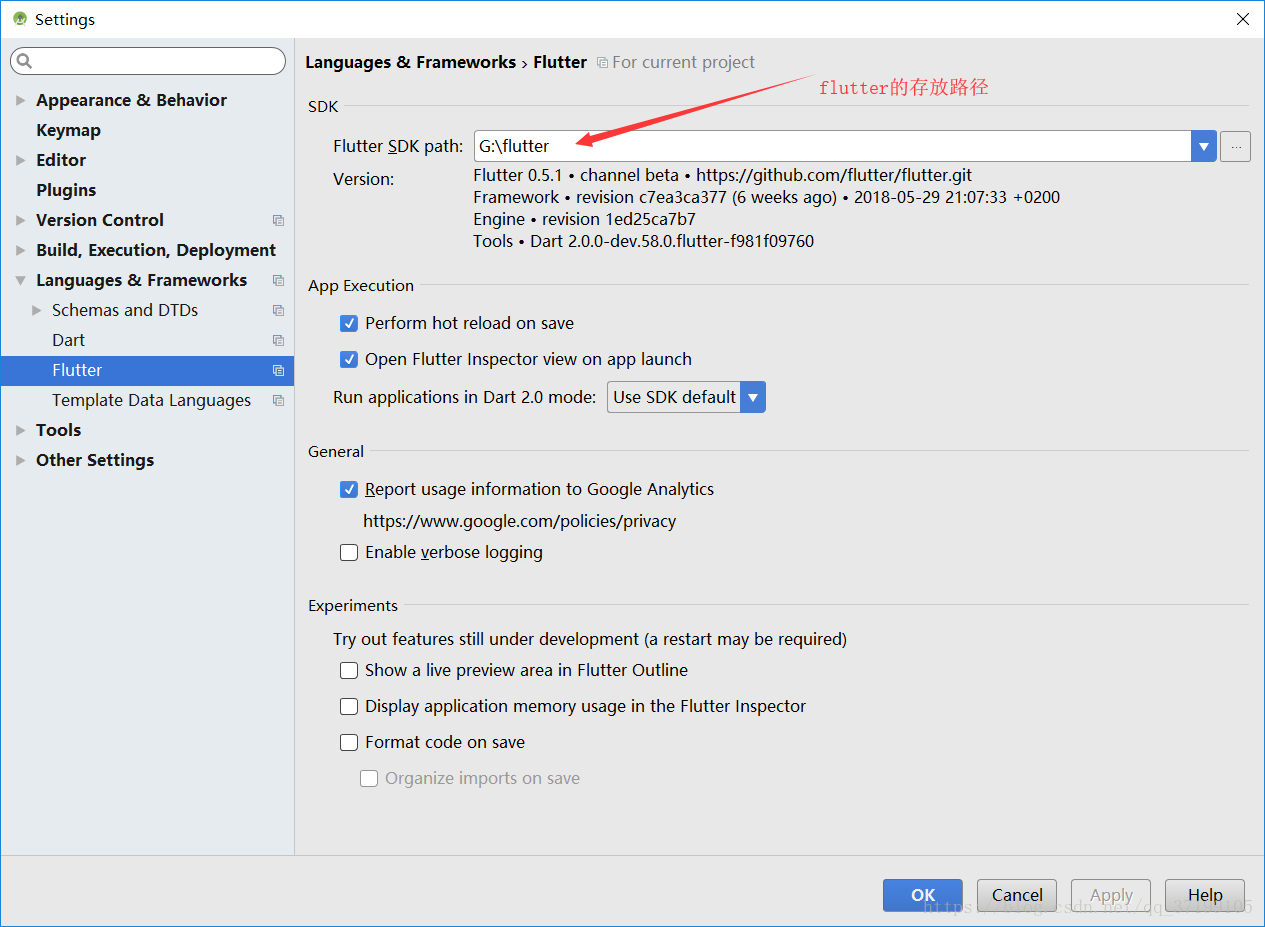Click the Flutter SDK path text field

[x=832, y=146]
